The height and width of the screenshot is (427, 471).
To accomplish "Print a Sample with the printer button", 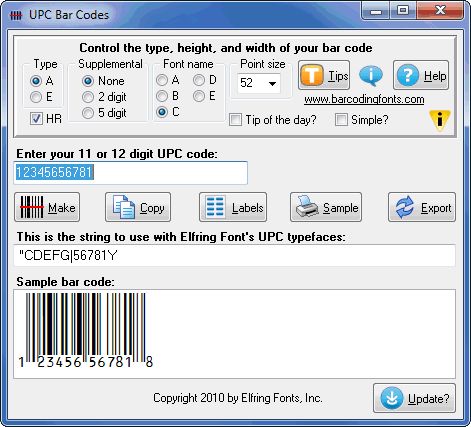I will (x=326, y=207).
